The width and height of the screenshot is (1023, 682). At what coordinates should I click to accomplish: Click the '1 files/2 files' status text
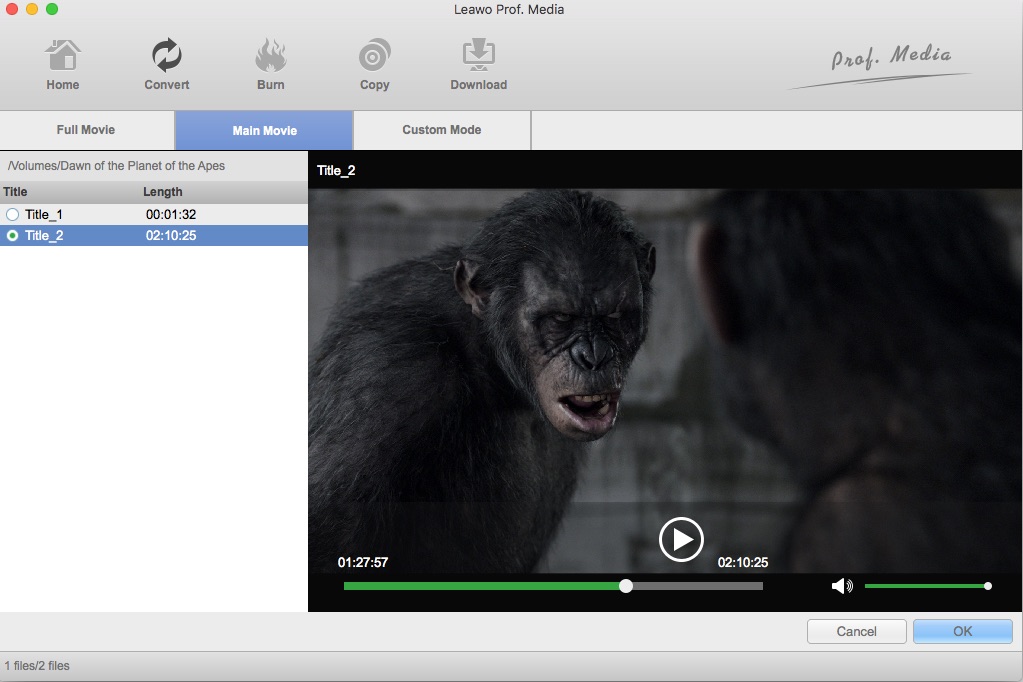click(37, 666)
